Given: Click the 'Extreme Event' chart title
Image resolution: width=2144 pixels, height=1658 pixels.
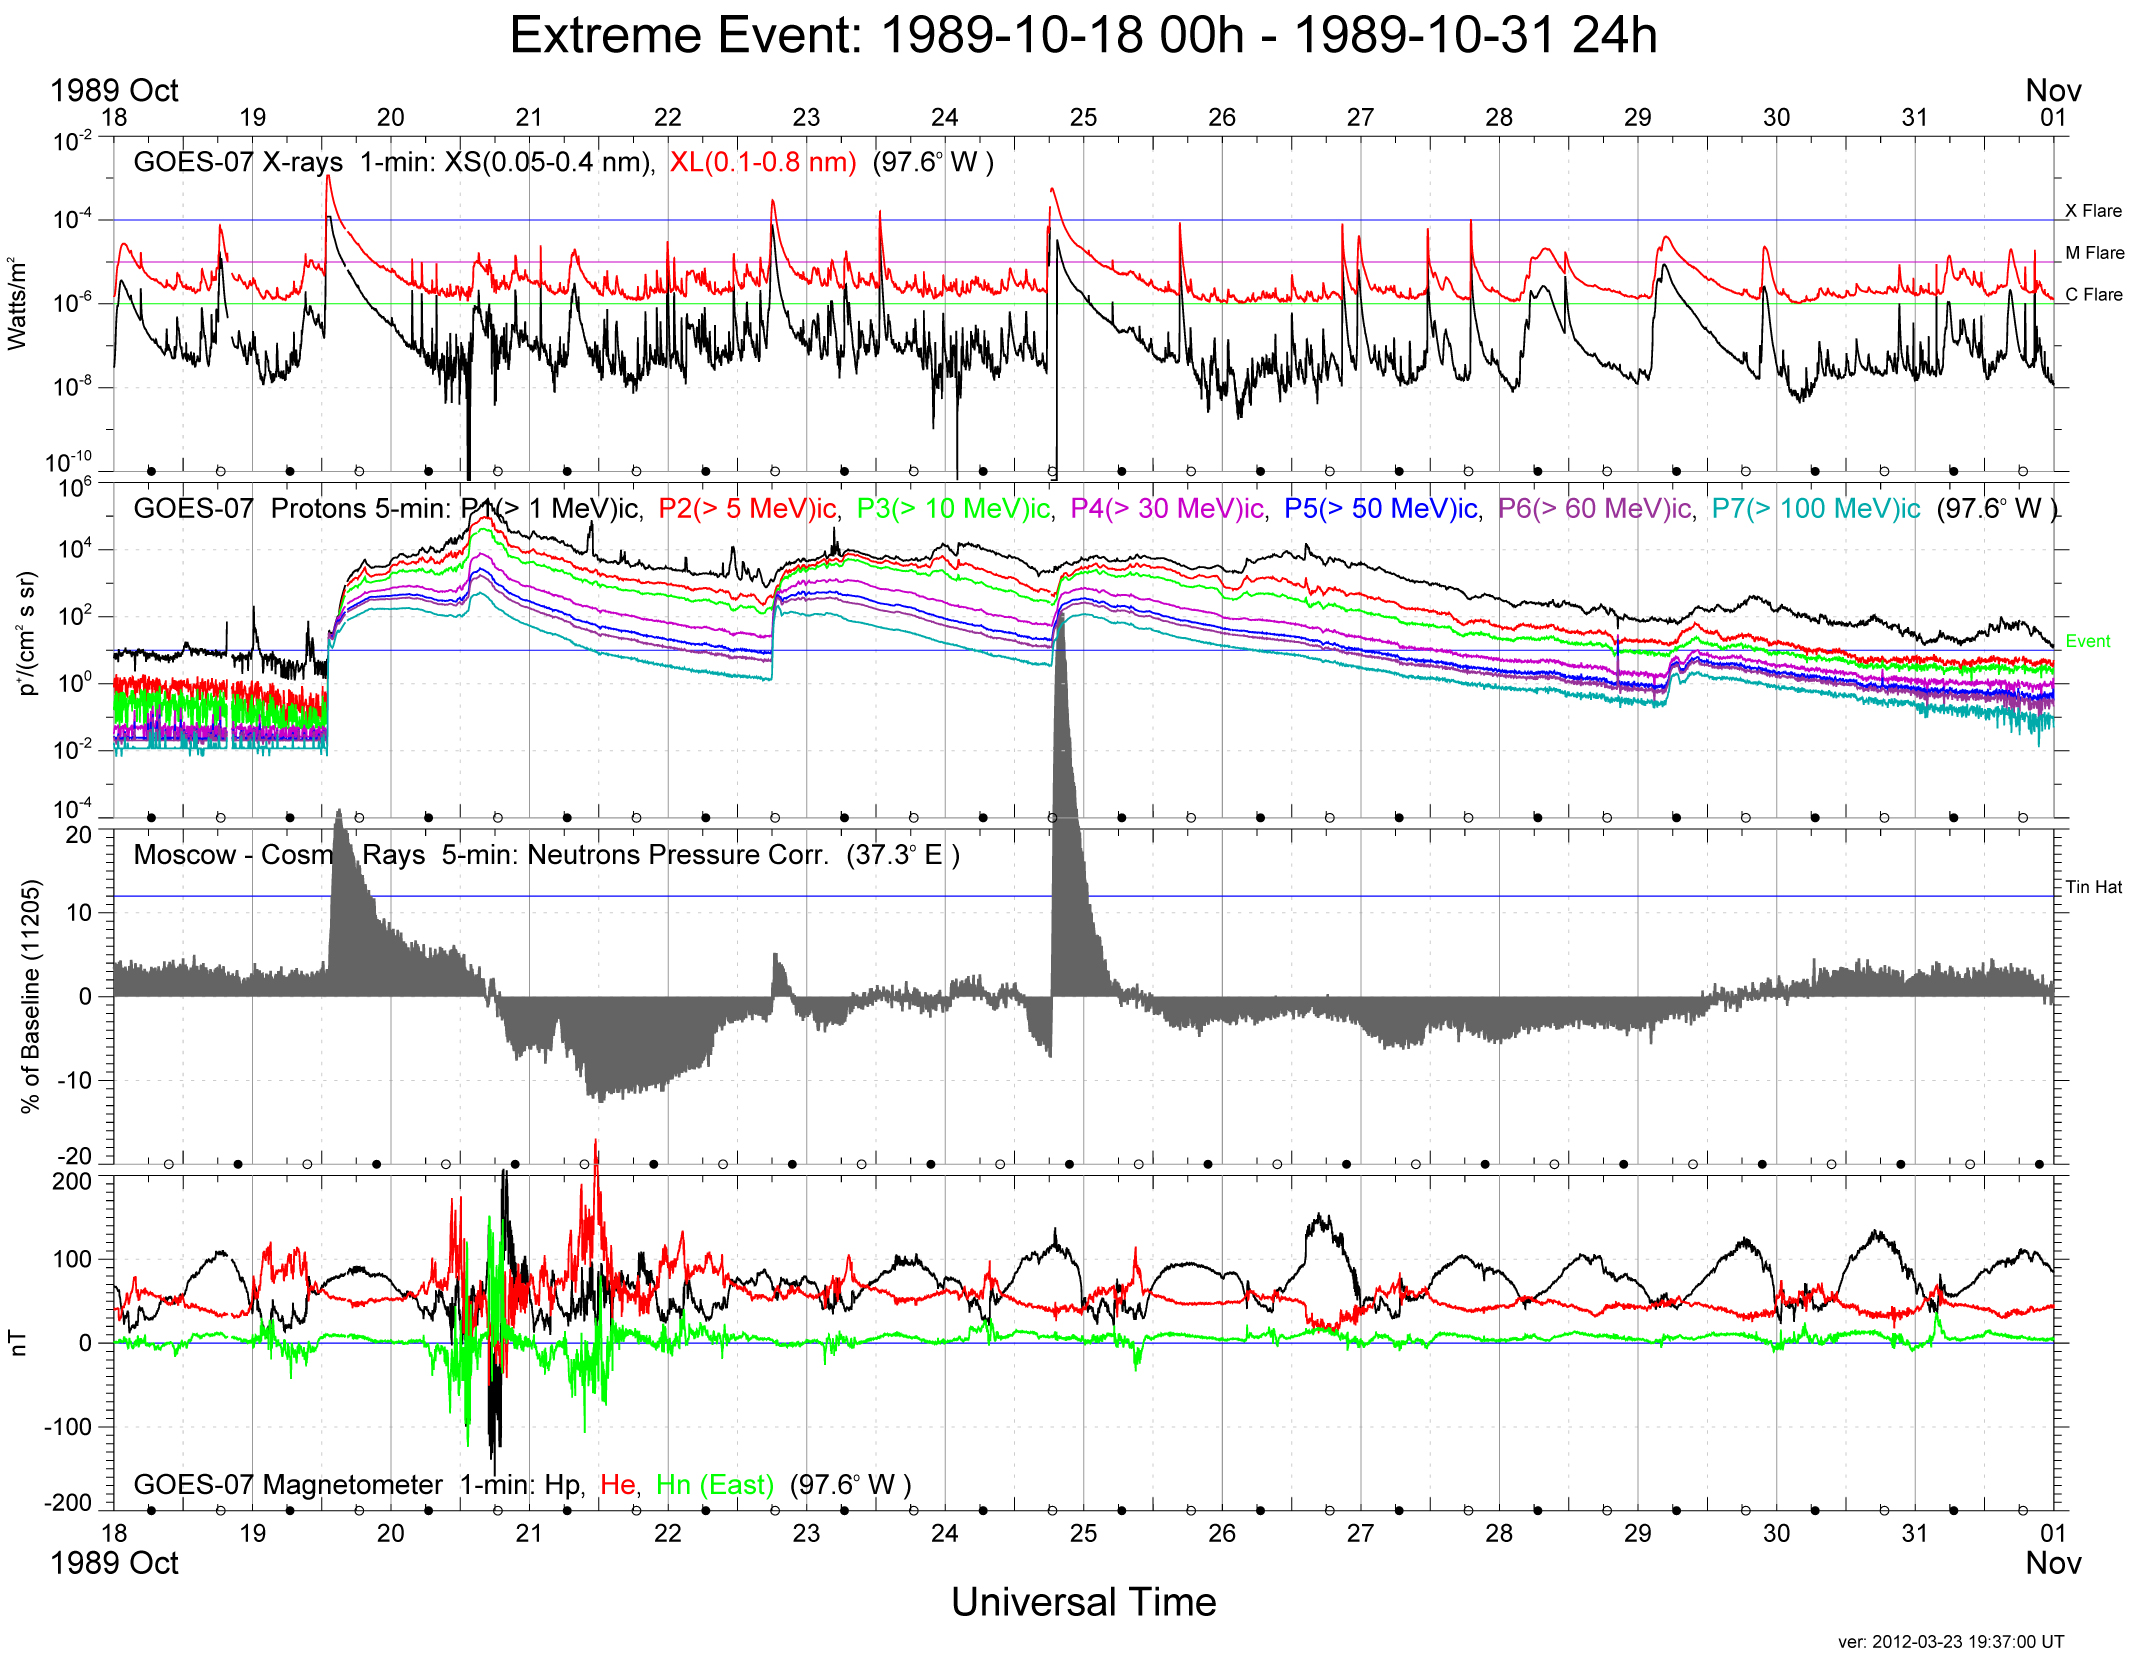Looking at the screenshot, I should coord(1083,37).
